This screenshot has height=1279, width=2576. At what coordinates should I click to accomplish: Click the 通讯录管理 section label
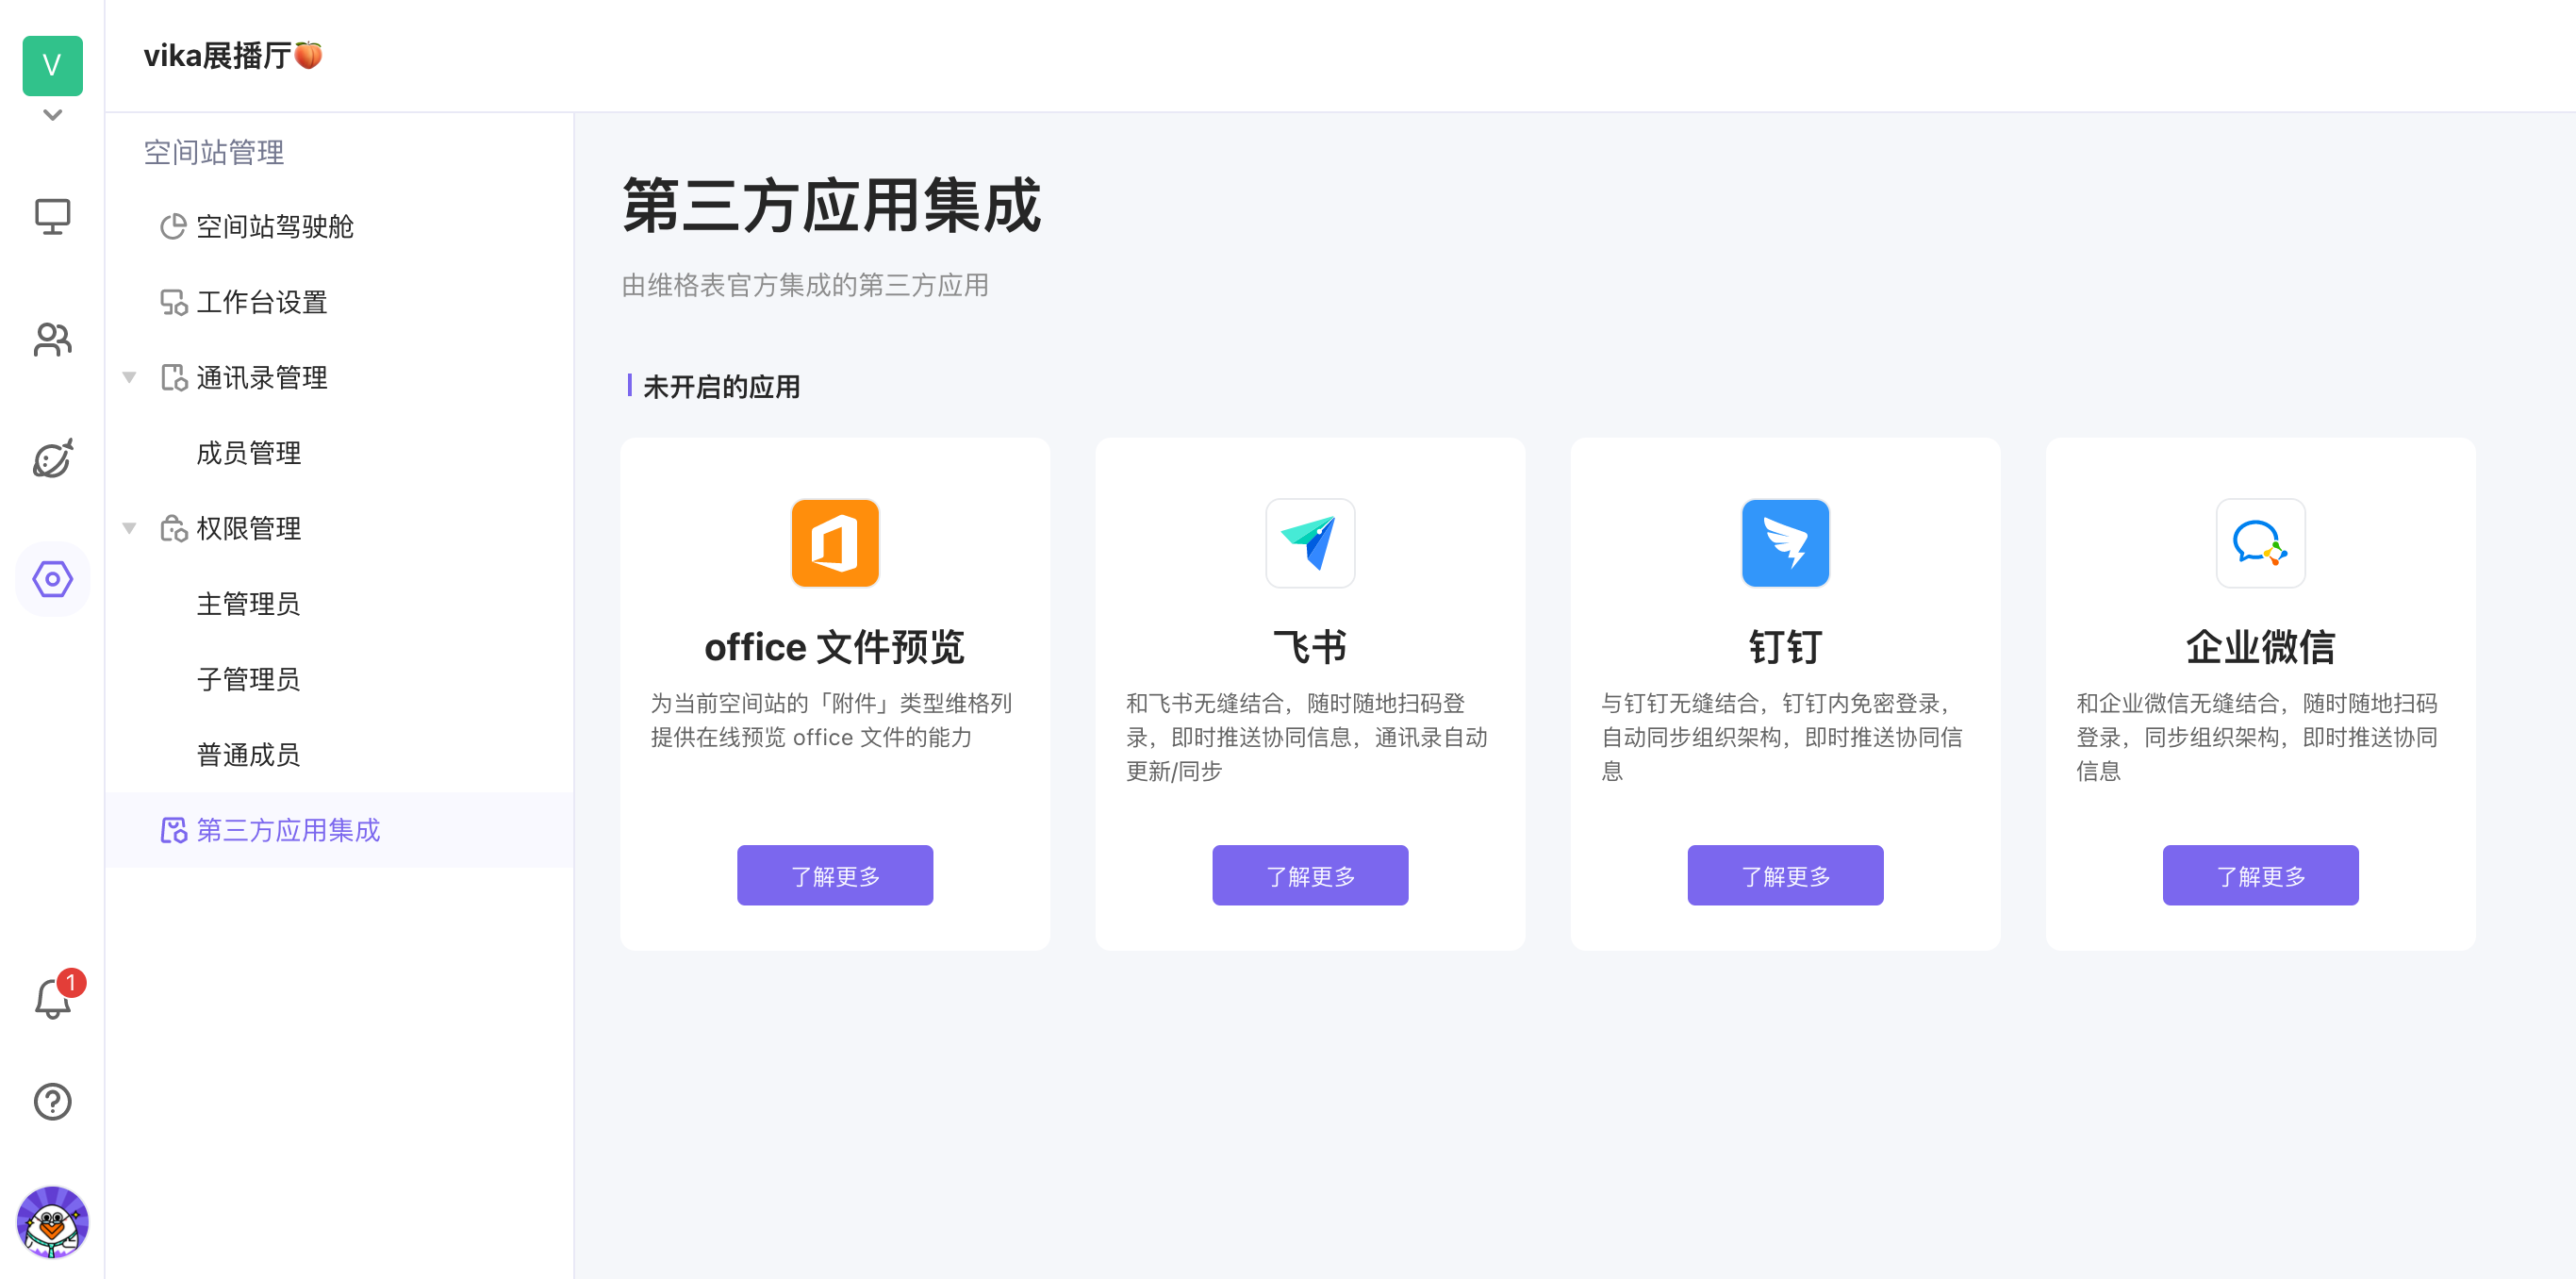(262, 378)
